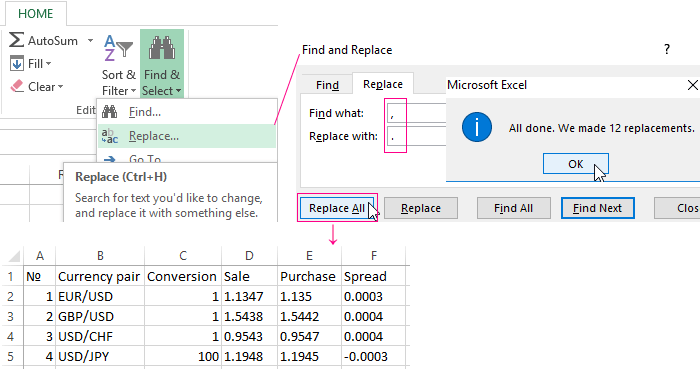Click the Fill down-arrow icon

click(17, 64)
